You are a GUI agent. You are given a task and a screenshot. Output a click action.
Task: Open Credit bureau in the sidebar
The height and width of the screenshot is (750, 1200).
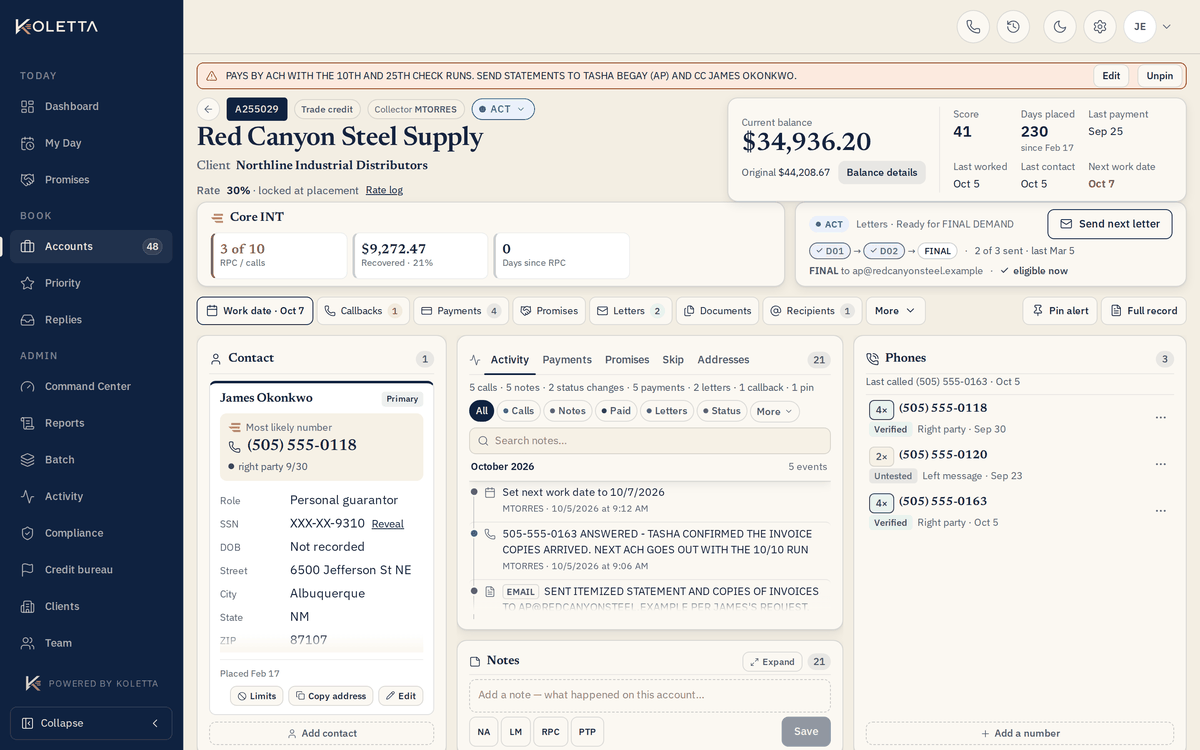tap(91, 570)
